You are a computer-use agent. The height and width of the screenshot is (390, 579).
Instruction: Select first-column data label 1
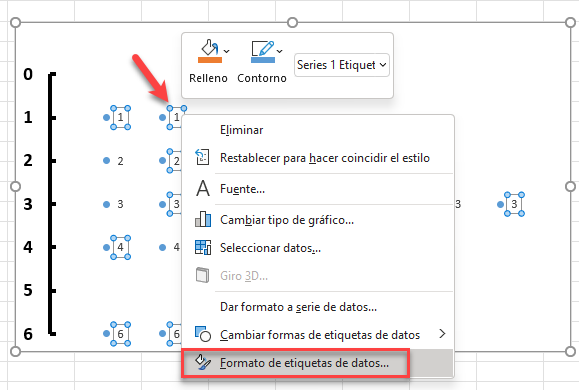click(120, 117)
